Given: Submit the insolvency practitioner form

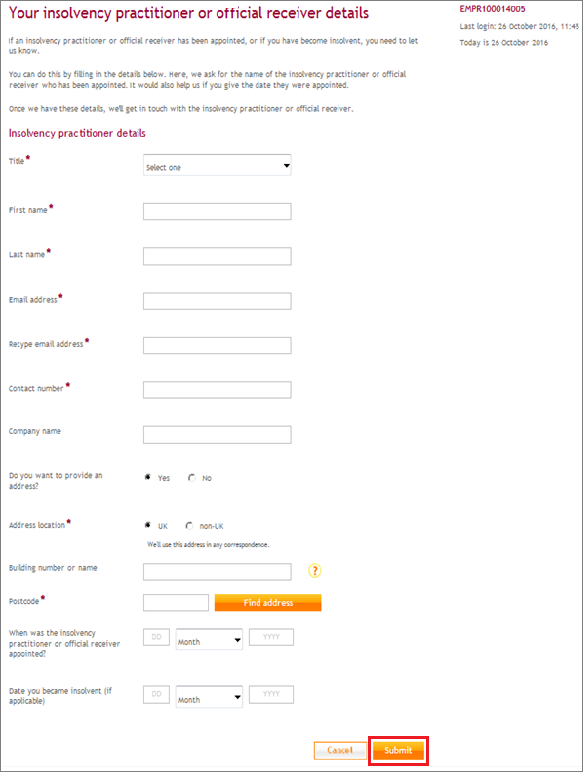Looking at the screenshot, I should click(x=398, y=750).
